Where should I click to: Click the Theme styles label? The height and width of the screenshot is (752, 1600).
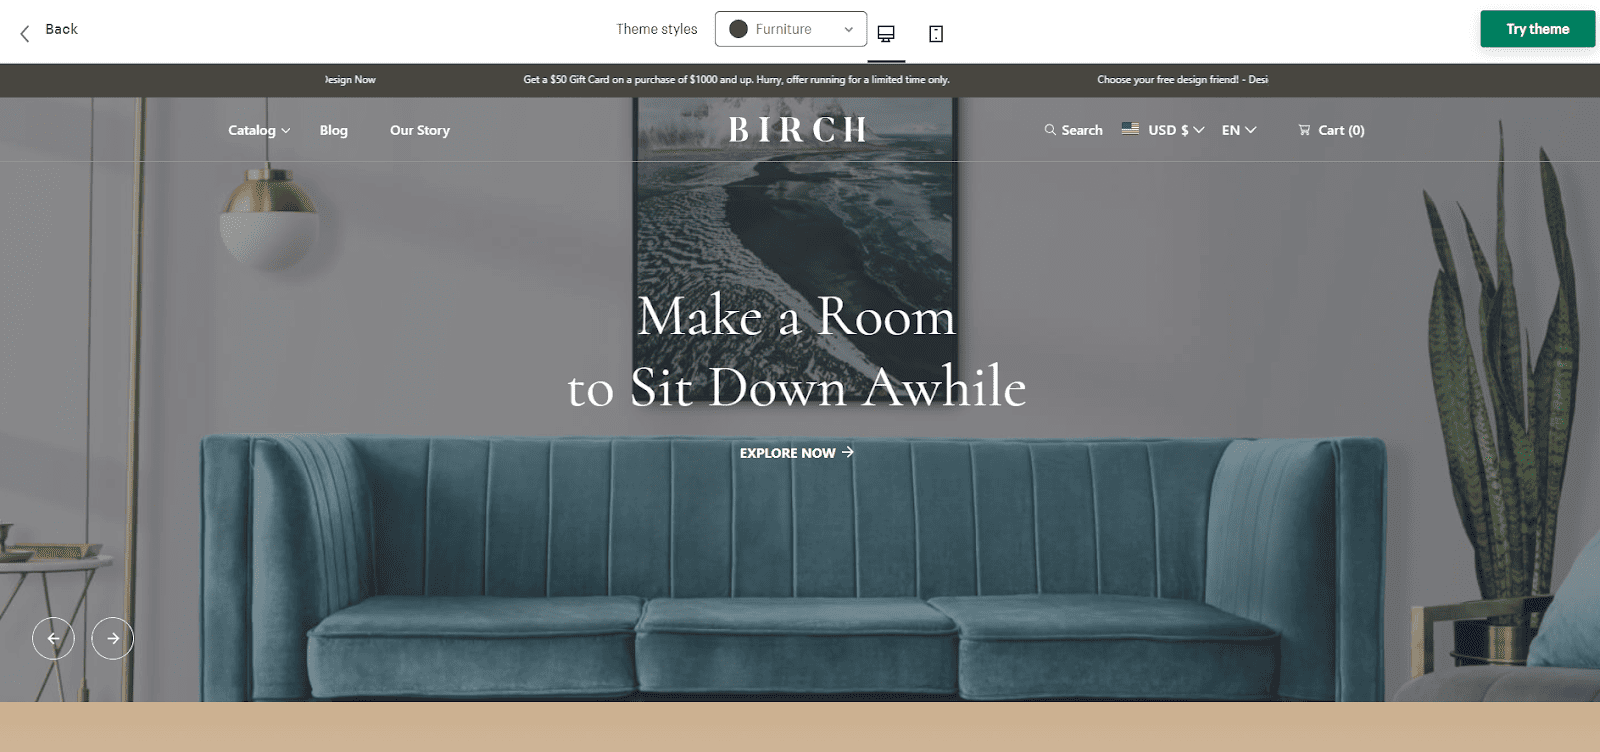tap(657, 29)
